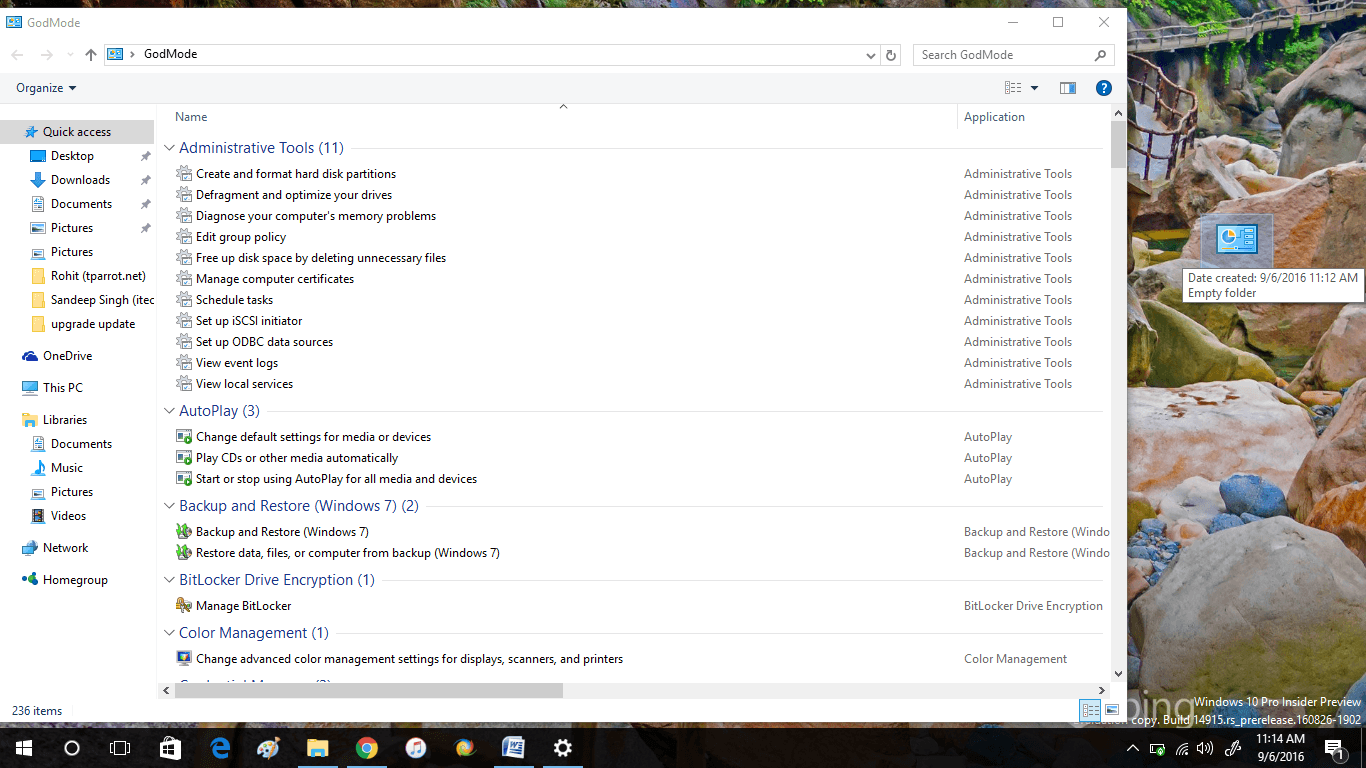Click Change default settings for media icon
Image resolution: width=1366 pixels, height=768 pixels.
(x=184, y=437)
